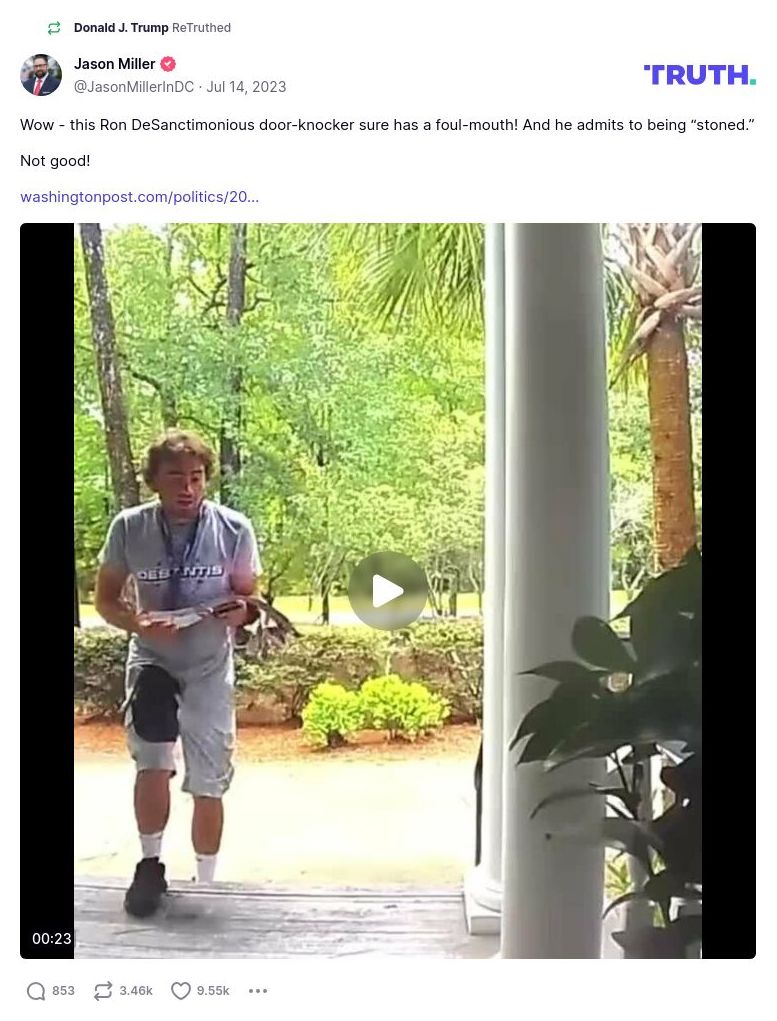
Task: Click the 00:23 video duration label
Action: (51, 938)
